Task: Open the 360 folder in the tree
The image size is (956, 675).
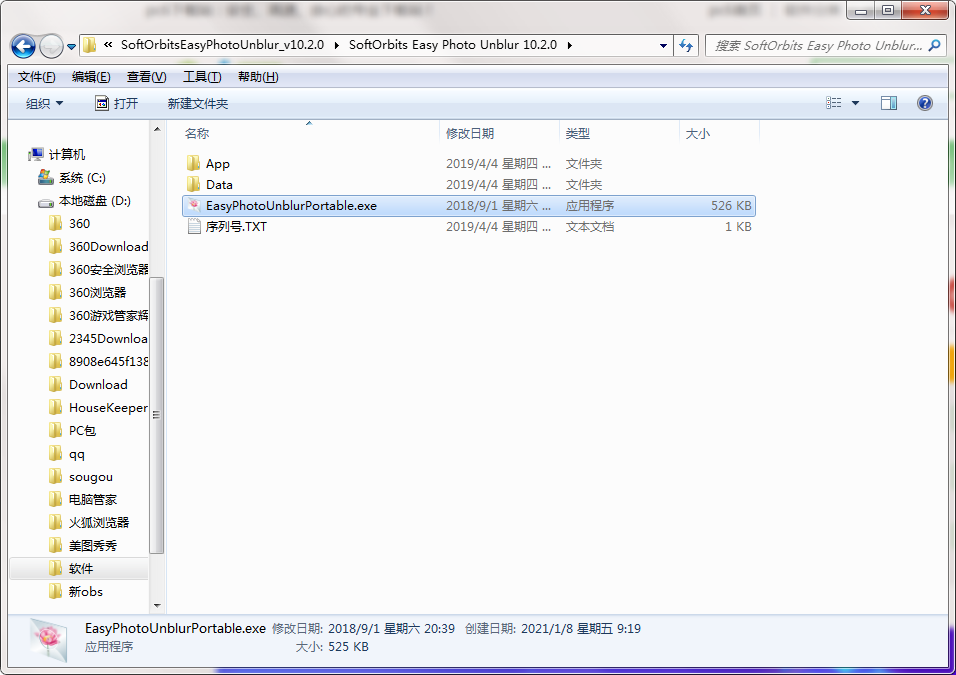Action: click(79, 224)
